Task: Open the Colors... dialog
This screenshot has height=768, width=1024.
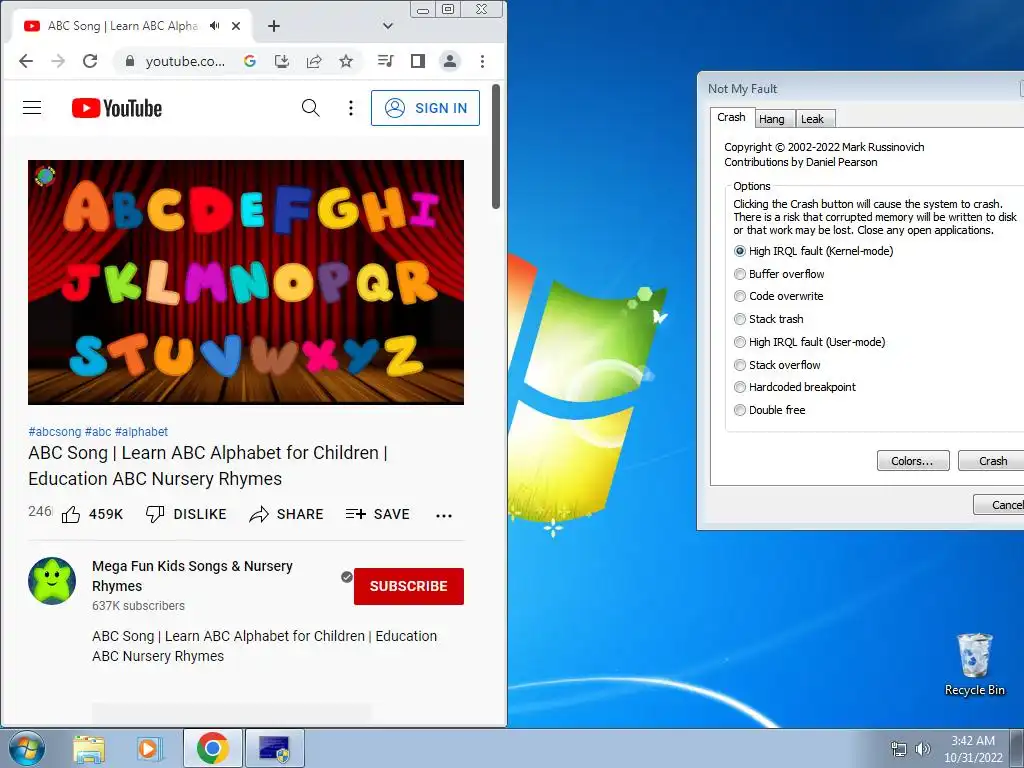Action: pyautogui.click(x=912, y=460)
